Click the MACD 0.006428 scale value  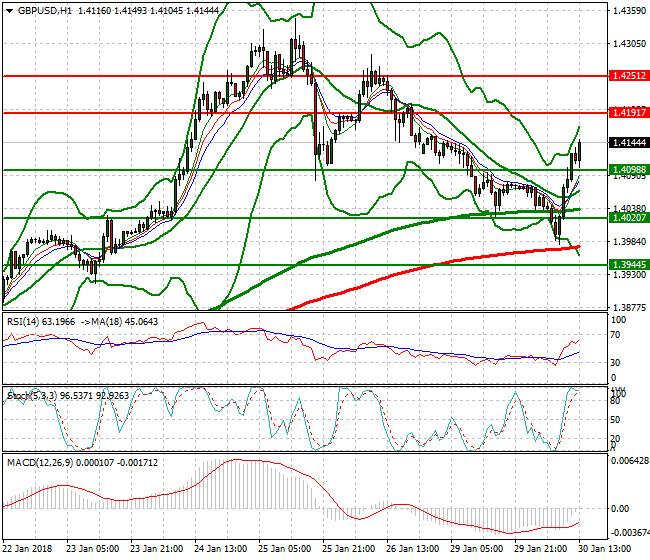[x=630, y=461]
